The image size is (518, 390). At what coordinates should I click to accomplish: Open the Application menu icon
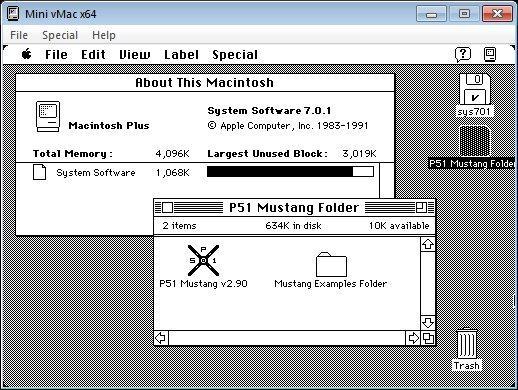click(490, 54)
